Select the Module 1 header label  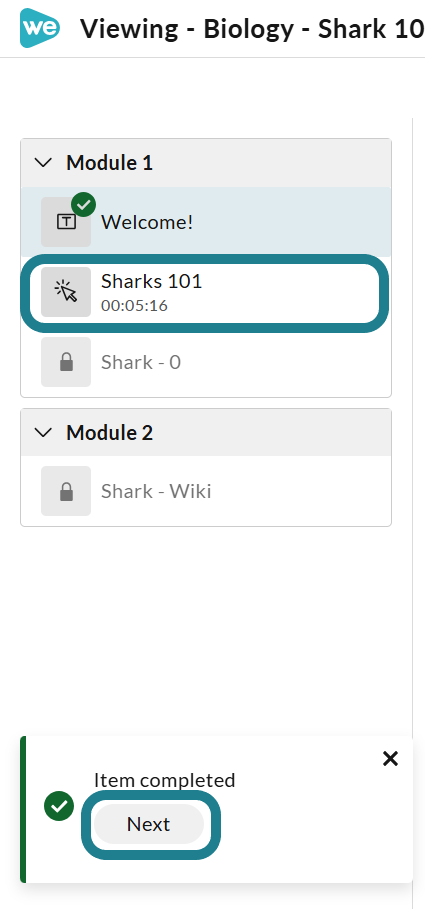click(x=110, y=163)
